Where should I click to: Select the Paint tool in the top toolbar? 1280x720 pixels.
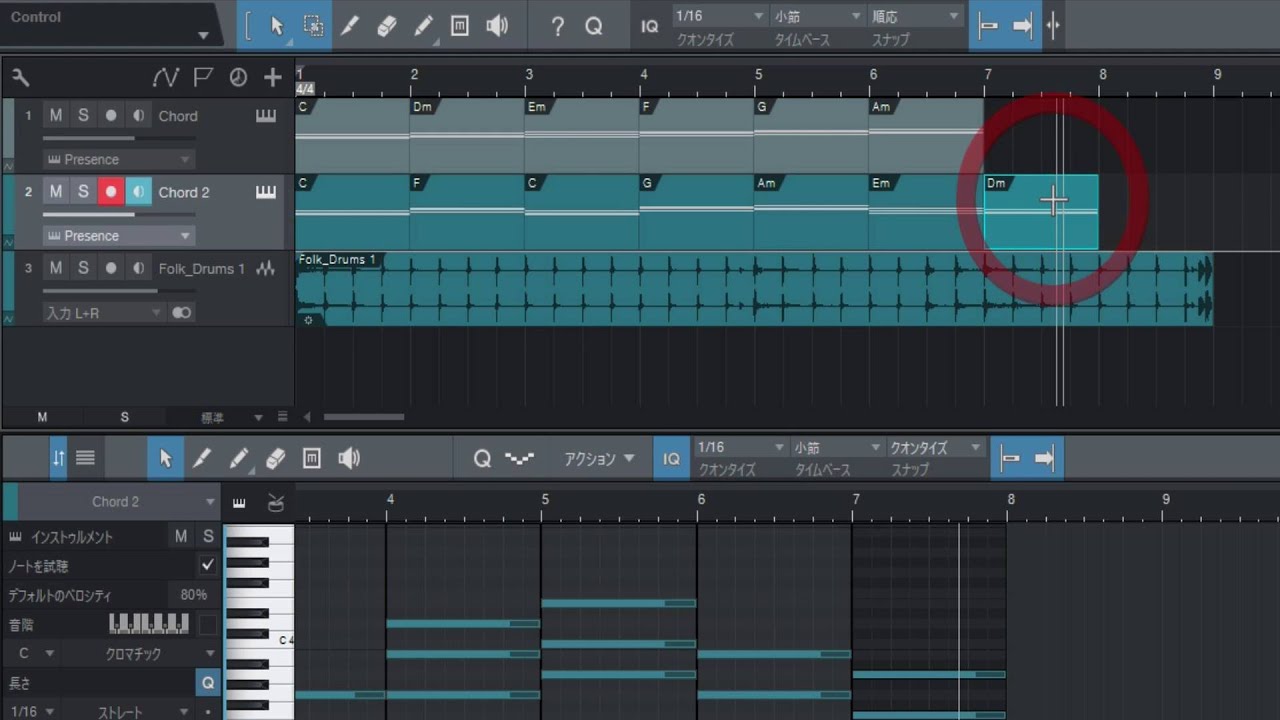click(x=424, y=26)
